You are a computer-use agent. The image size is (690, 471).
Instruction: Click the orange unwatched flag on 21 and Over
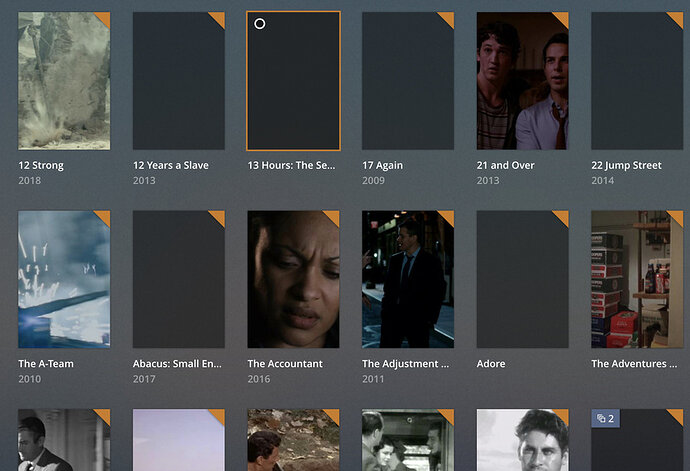[563, 18]
